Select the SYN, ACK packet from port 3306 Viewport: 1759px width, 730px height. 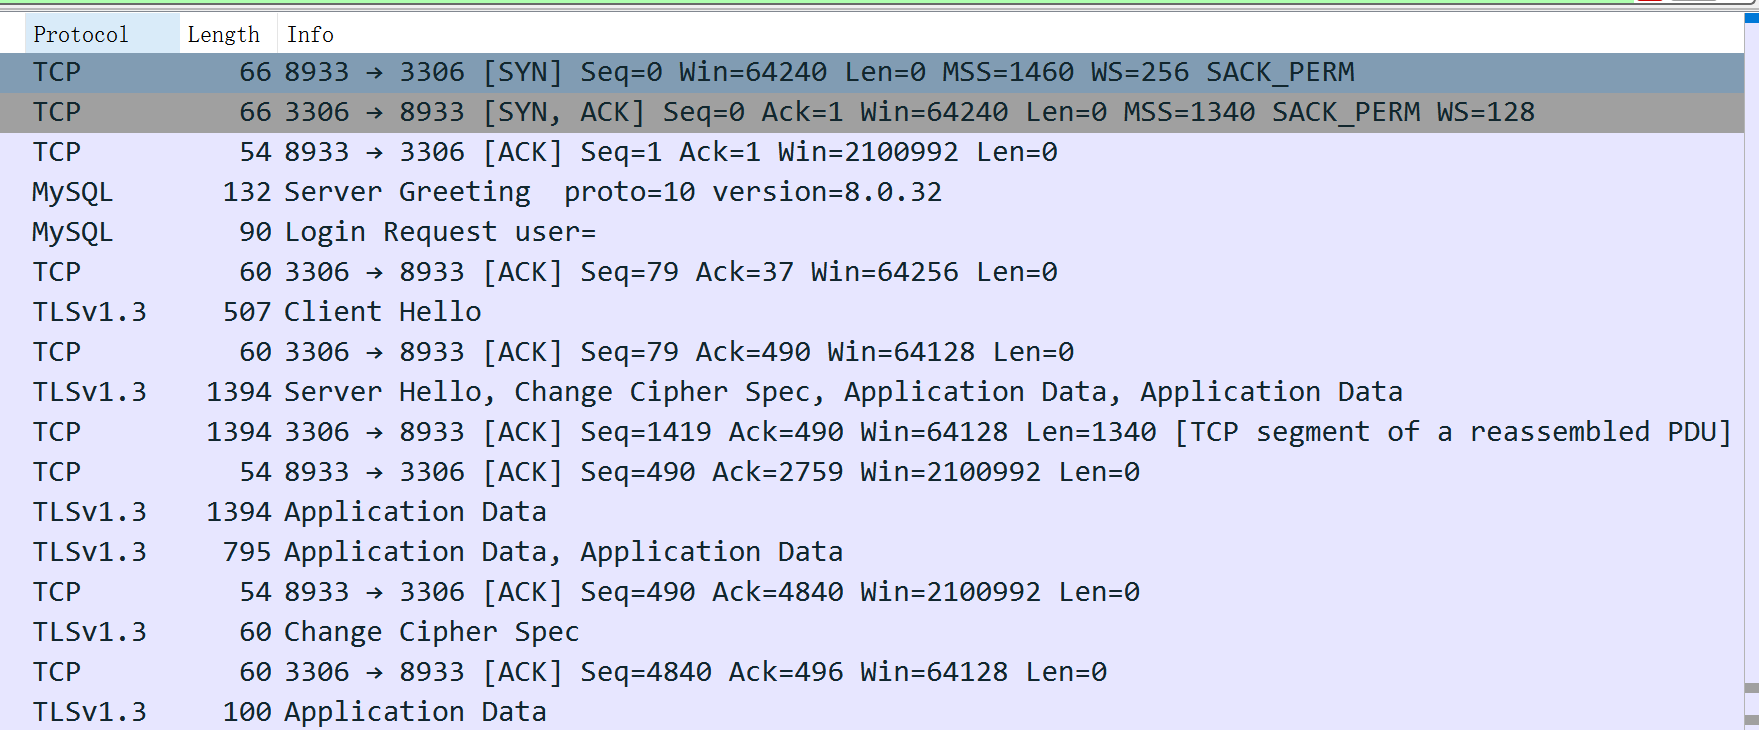click(600, 111)
